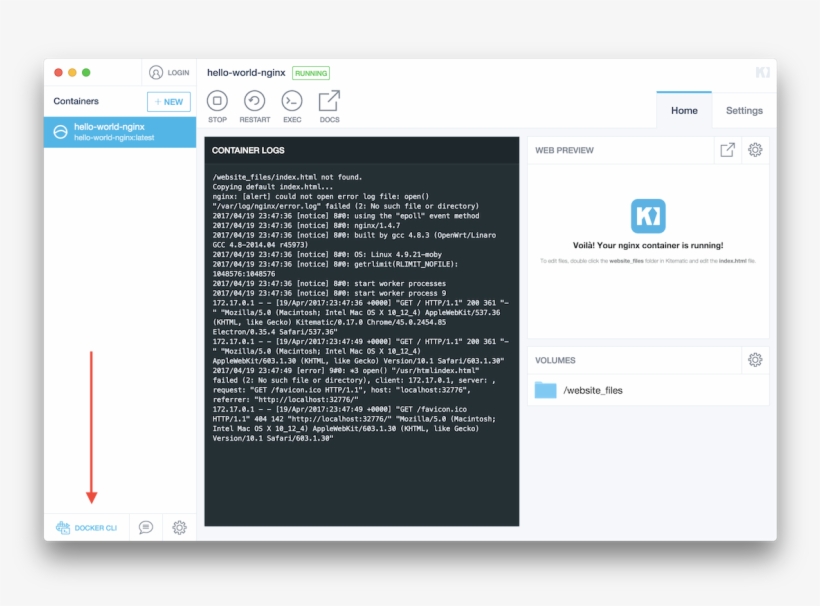Click the whale icon next to DOCKER CLI
The width and height of the screenshot is (820, 606).
tap(62, 527)
